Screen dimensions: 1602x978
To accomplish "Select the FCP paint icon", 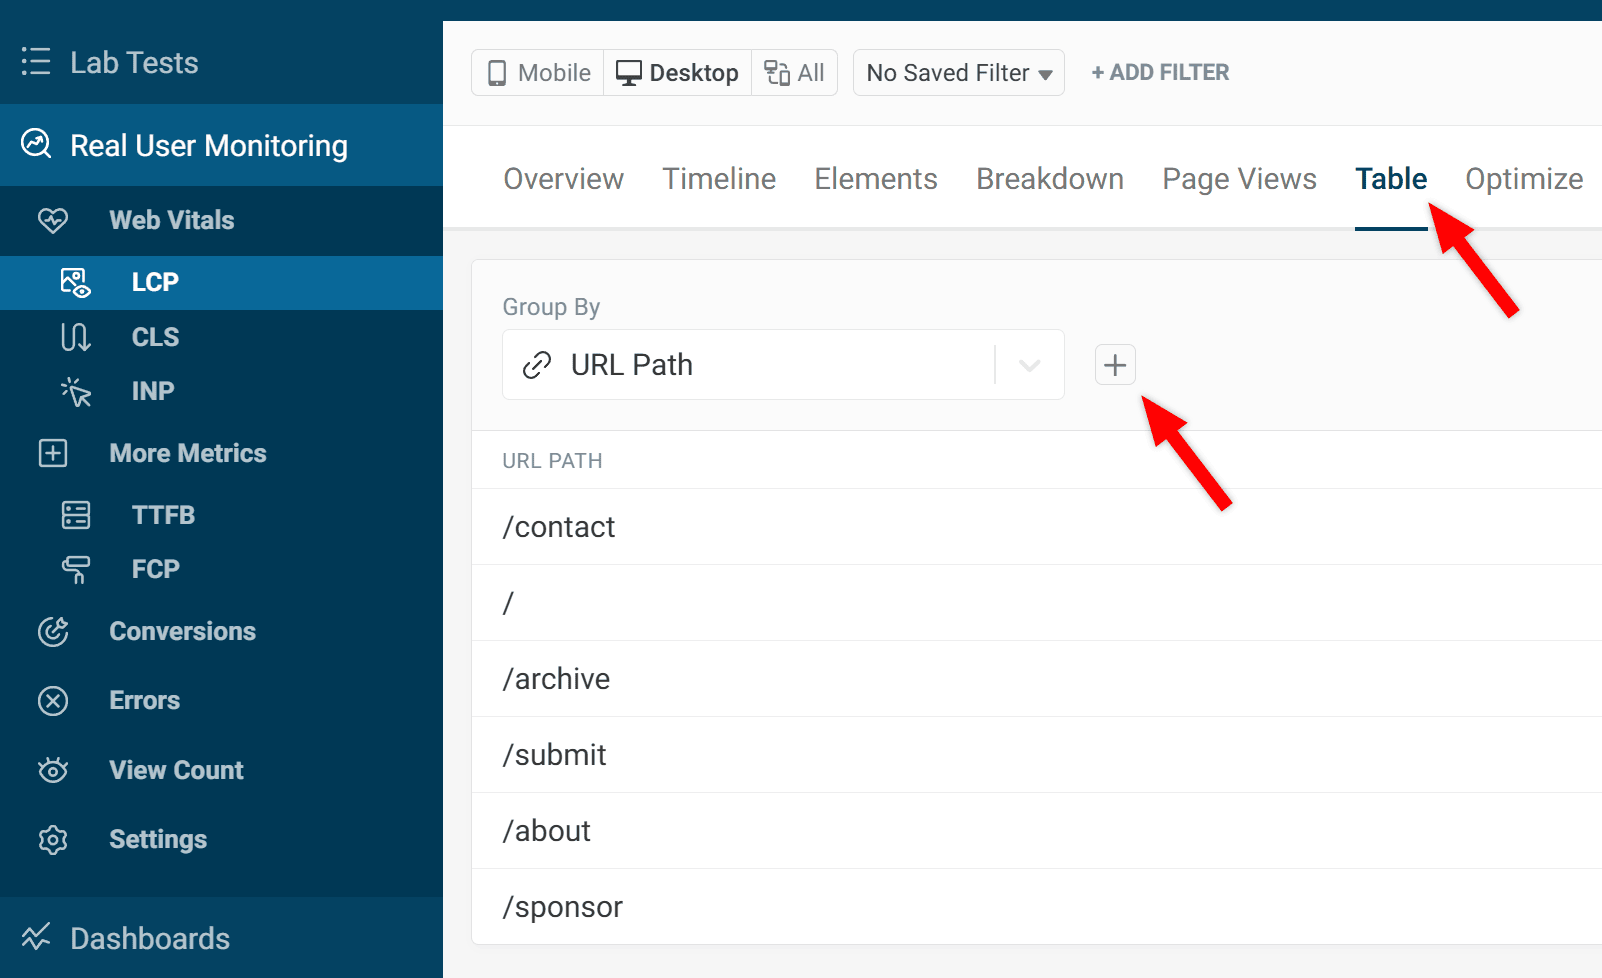I will point(75,569).
